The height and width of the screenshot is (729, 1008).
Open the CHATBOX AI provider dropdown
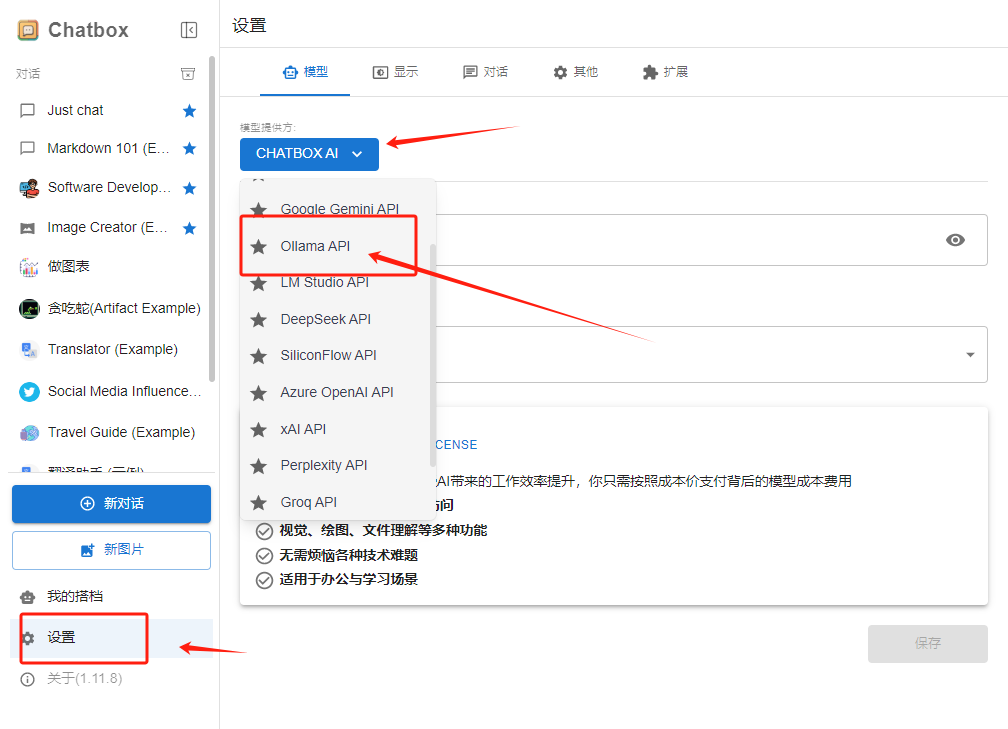point(309,154)
